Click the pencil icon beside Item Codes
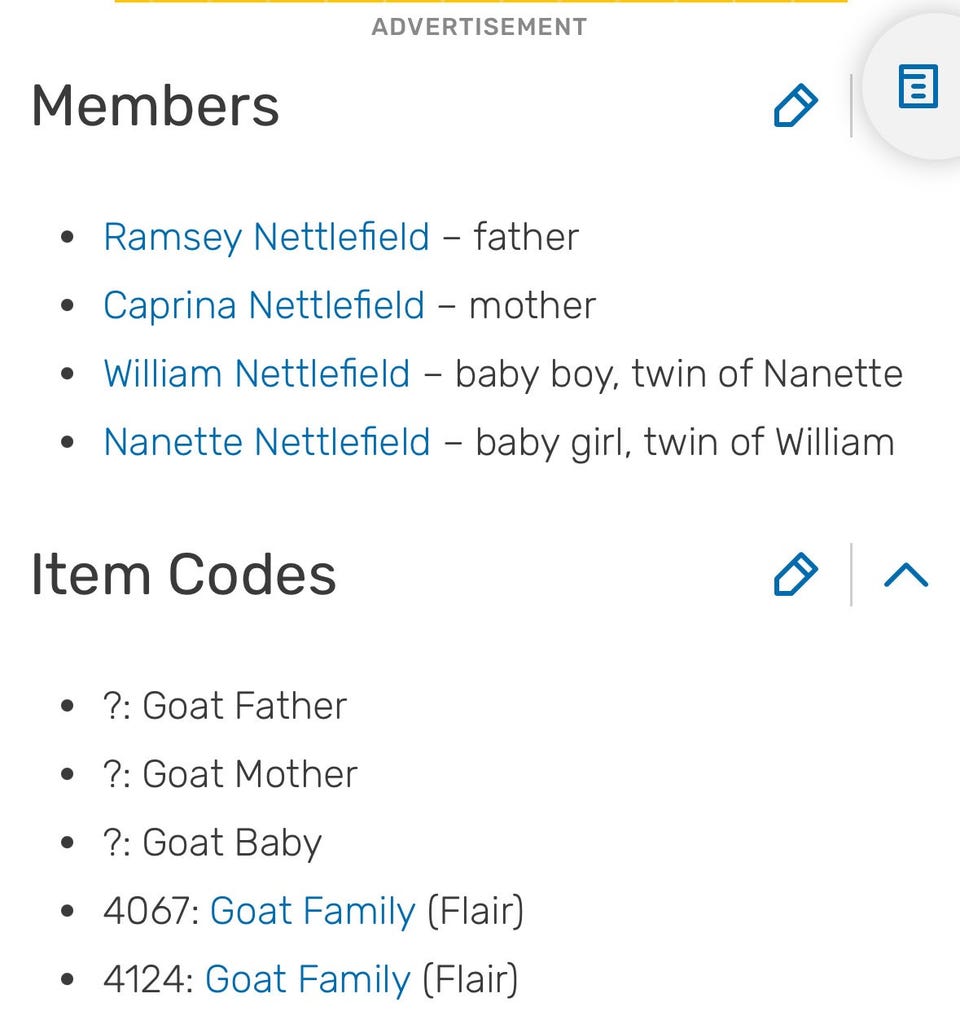The height and width of the screenshot is (1033, 960). (x=796, y=575)
